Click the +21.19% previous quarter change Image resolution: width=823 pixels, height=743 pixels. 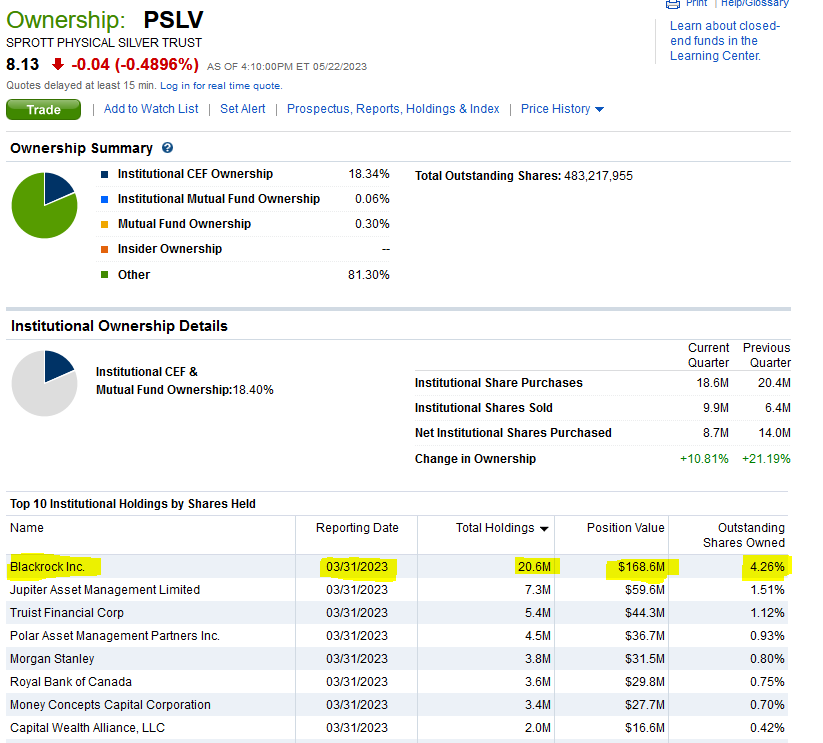pos(766,459)
